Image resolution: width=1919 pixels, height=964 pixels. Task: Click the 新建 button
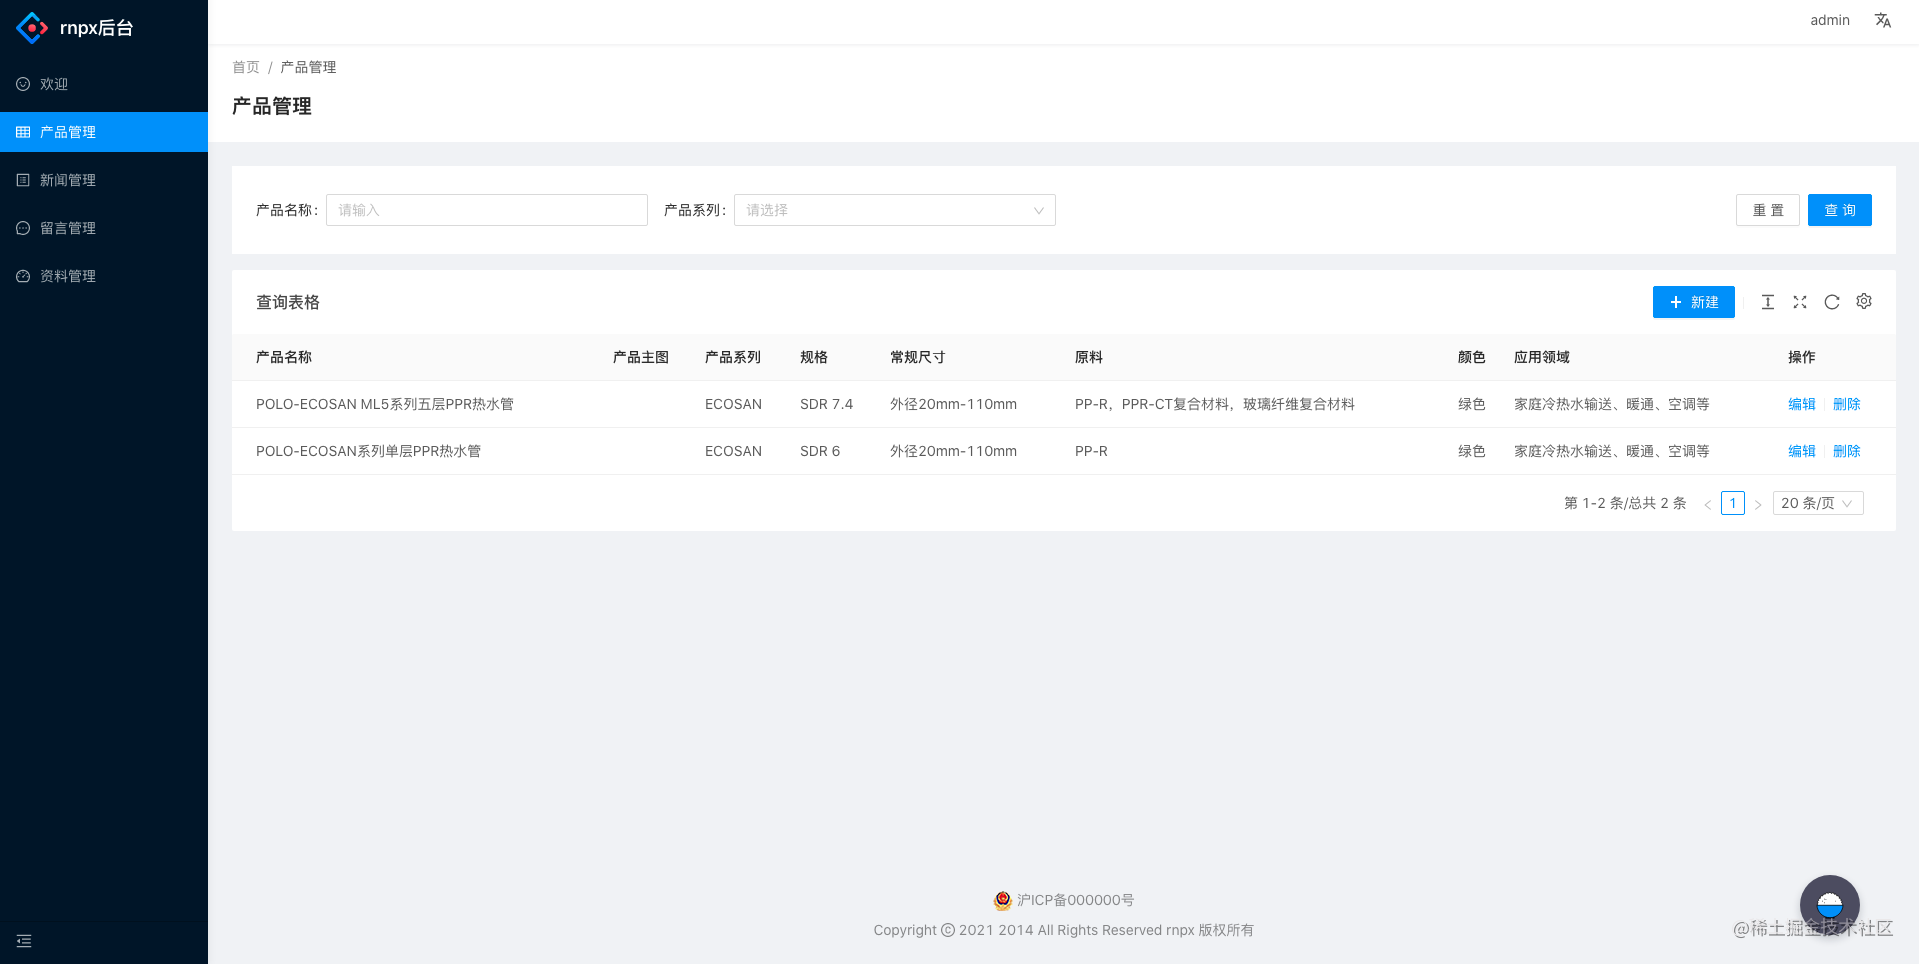click(x=1694, y=302)
